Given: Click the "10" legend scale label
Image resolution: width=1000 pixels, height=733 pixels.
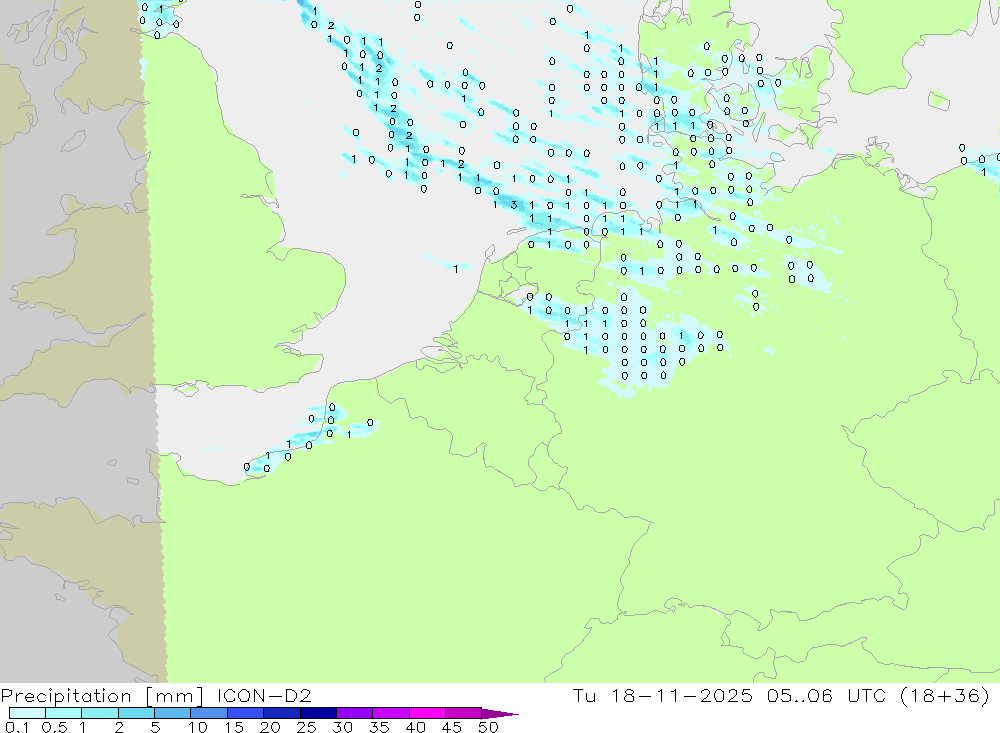Looking at the screenshot, I should click(198, 727).
